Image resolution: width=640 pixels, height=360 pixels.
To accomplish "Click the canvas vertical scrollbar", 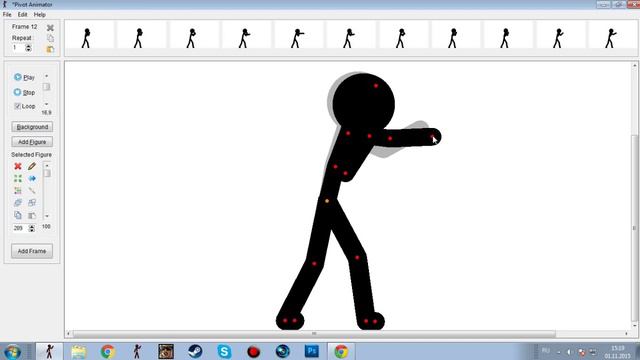I will [634, 227].
